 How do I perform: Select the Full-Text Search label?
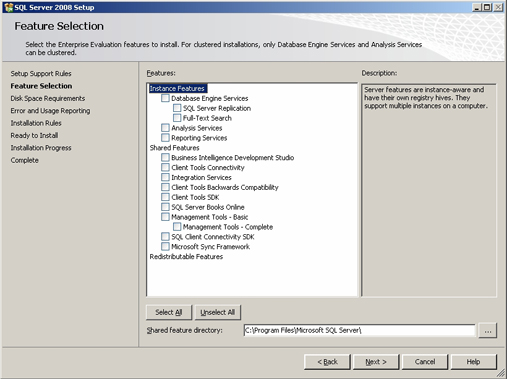[207, 118]
